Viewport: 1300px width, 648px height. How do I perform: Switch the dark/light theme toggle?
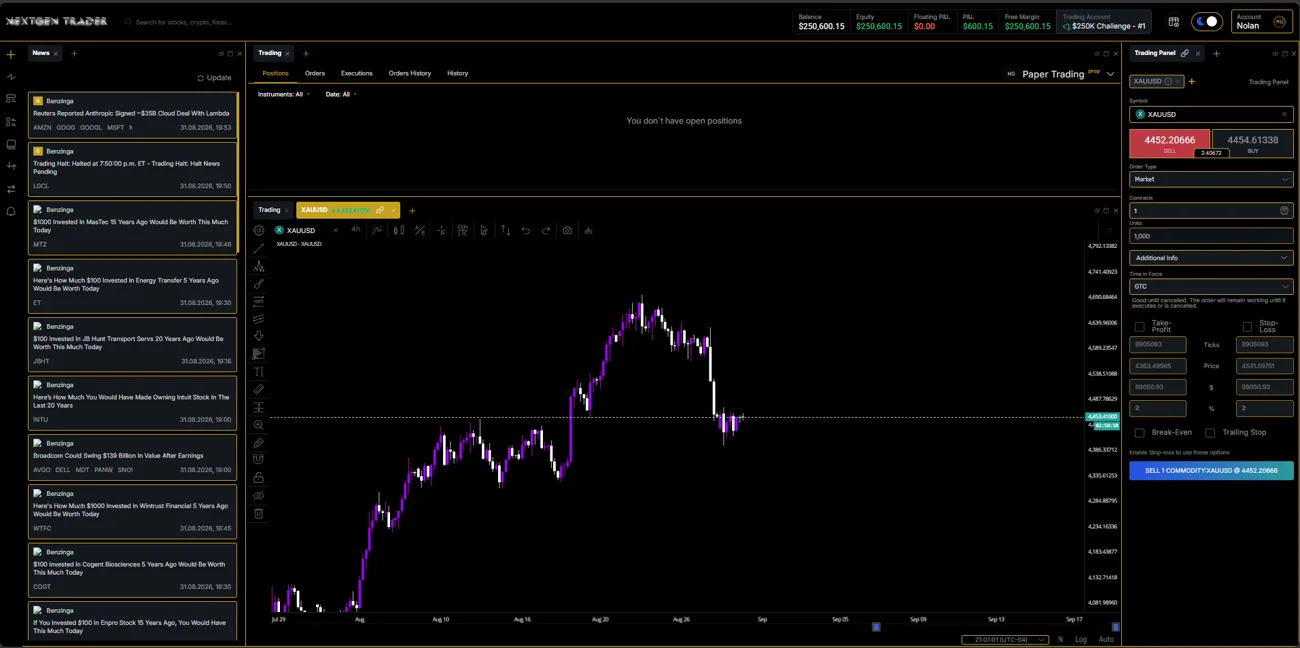click(1207, 21)
